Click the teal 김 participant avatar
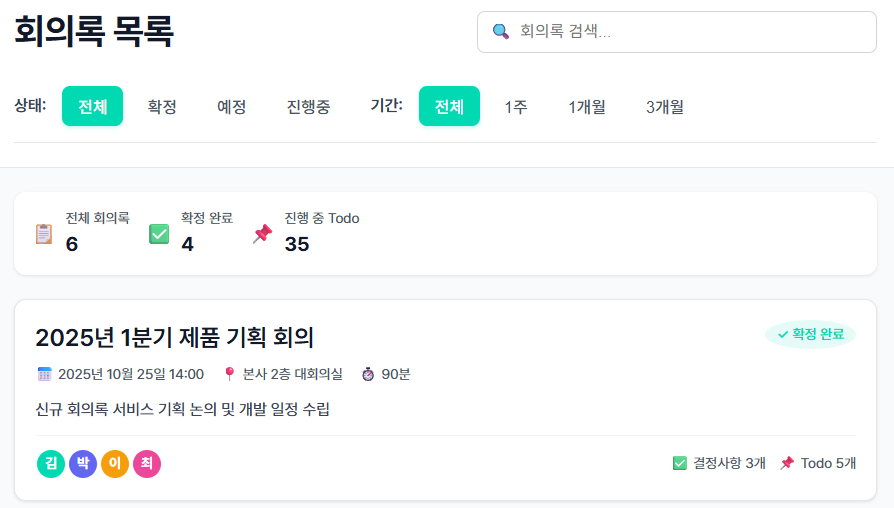 (51, 464)
